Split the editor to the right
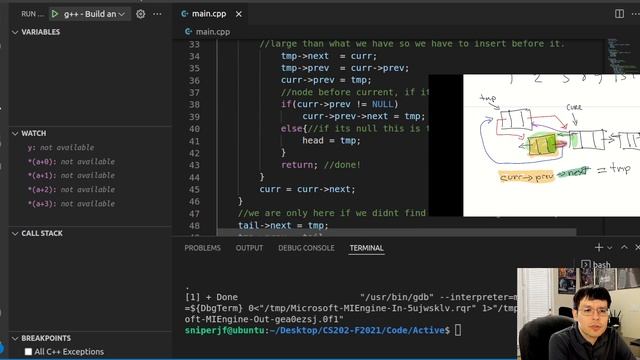 click(619, 13)
